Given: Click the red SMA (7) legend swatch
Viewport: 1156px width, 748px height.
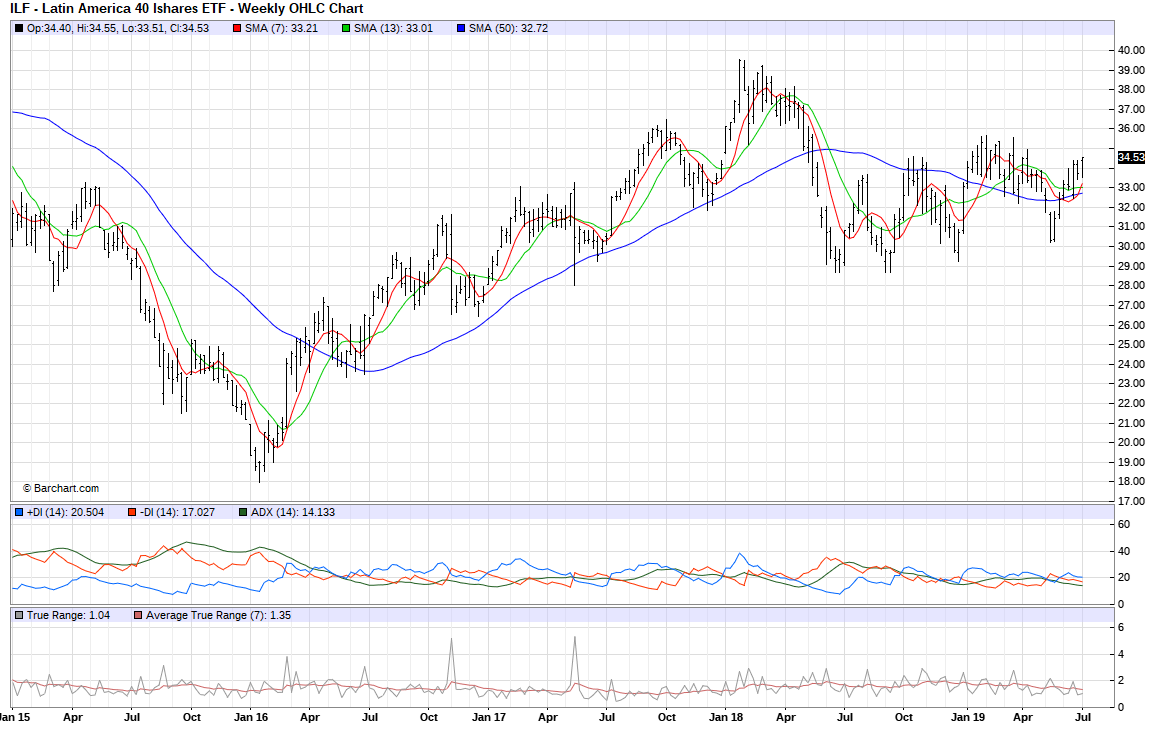Looking at the screenshot, I should (237, 29).
